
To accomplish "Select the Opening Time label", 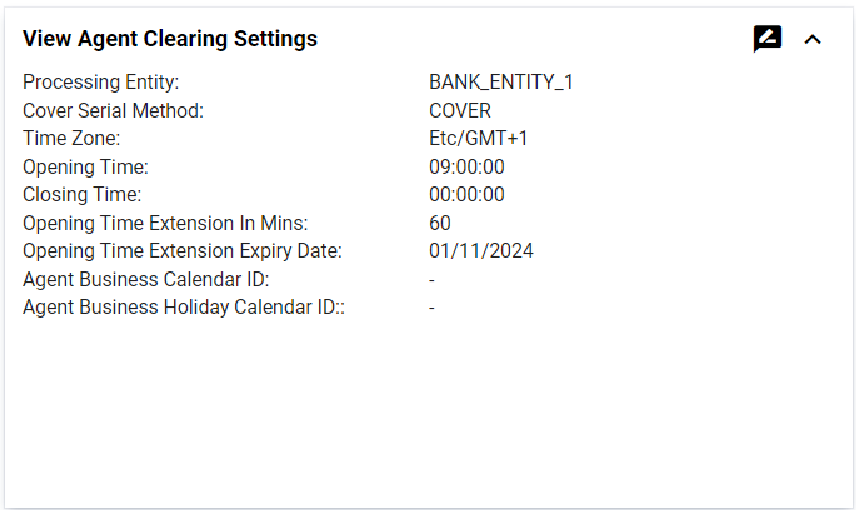I will coord(86,166).
